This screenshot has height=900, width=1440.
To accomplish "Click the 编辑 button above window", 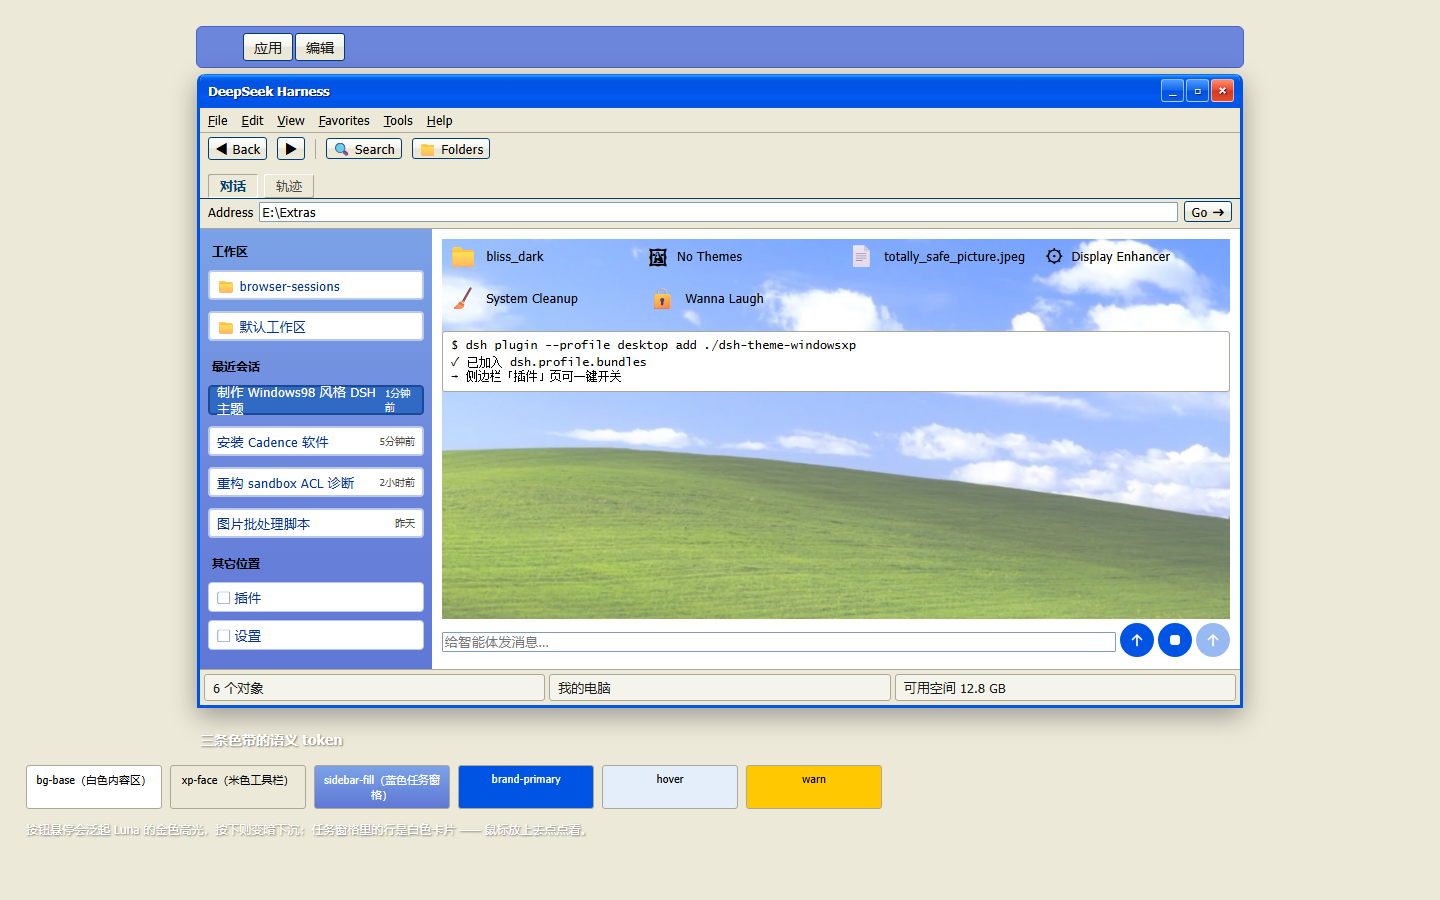I will coord(320,47).
